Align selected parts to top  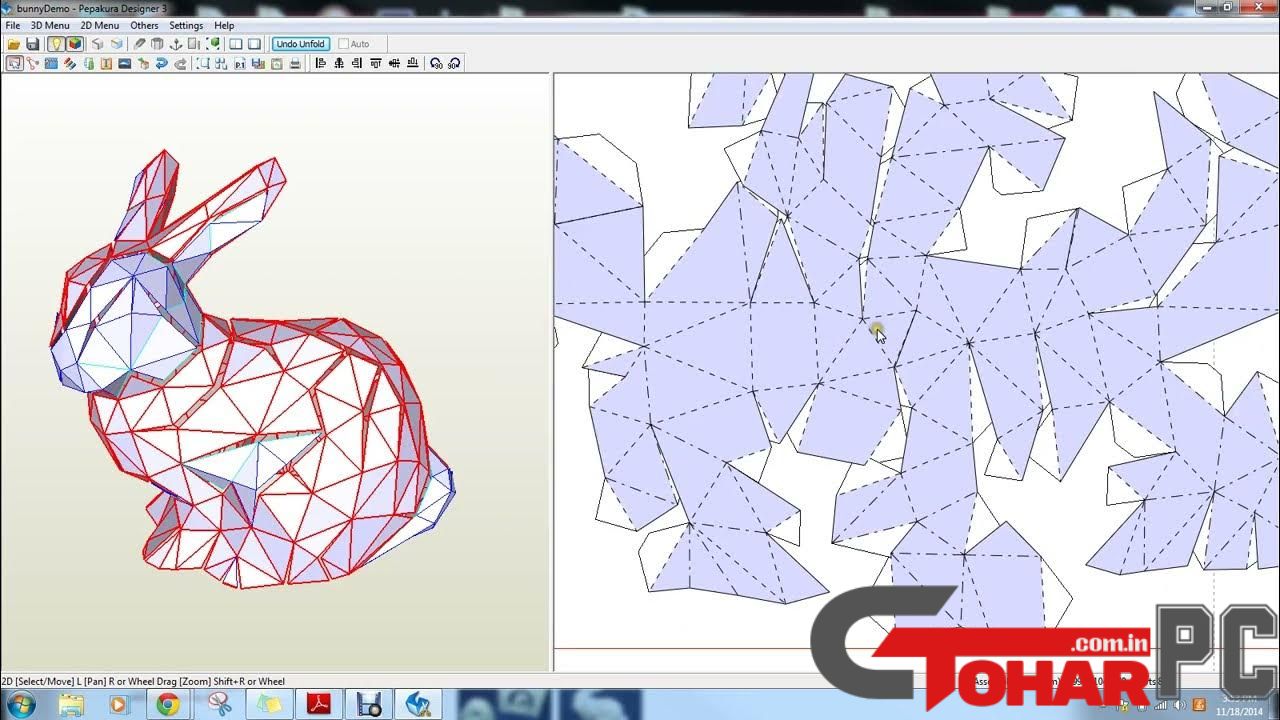[376, 63]
